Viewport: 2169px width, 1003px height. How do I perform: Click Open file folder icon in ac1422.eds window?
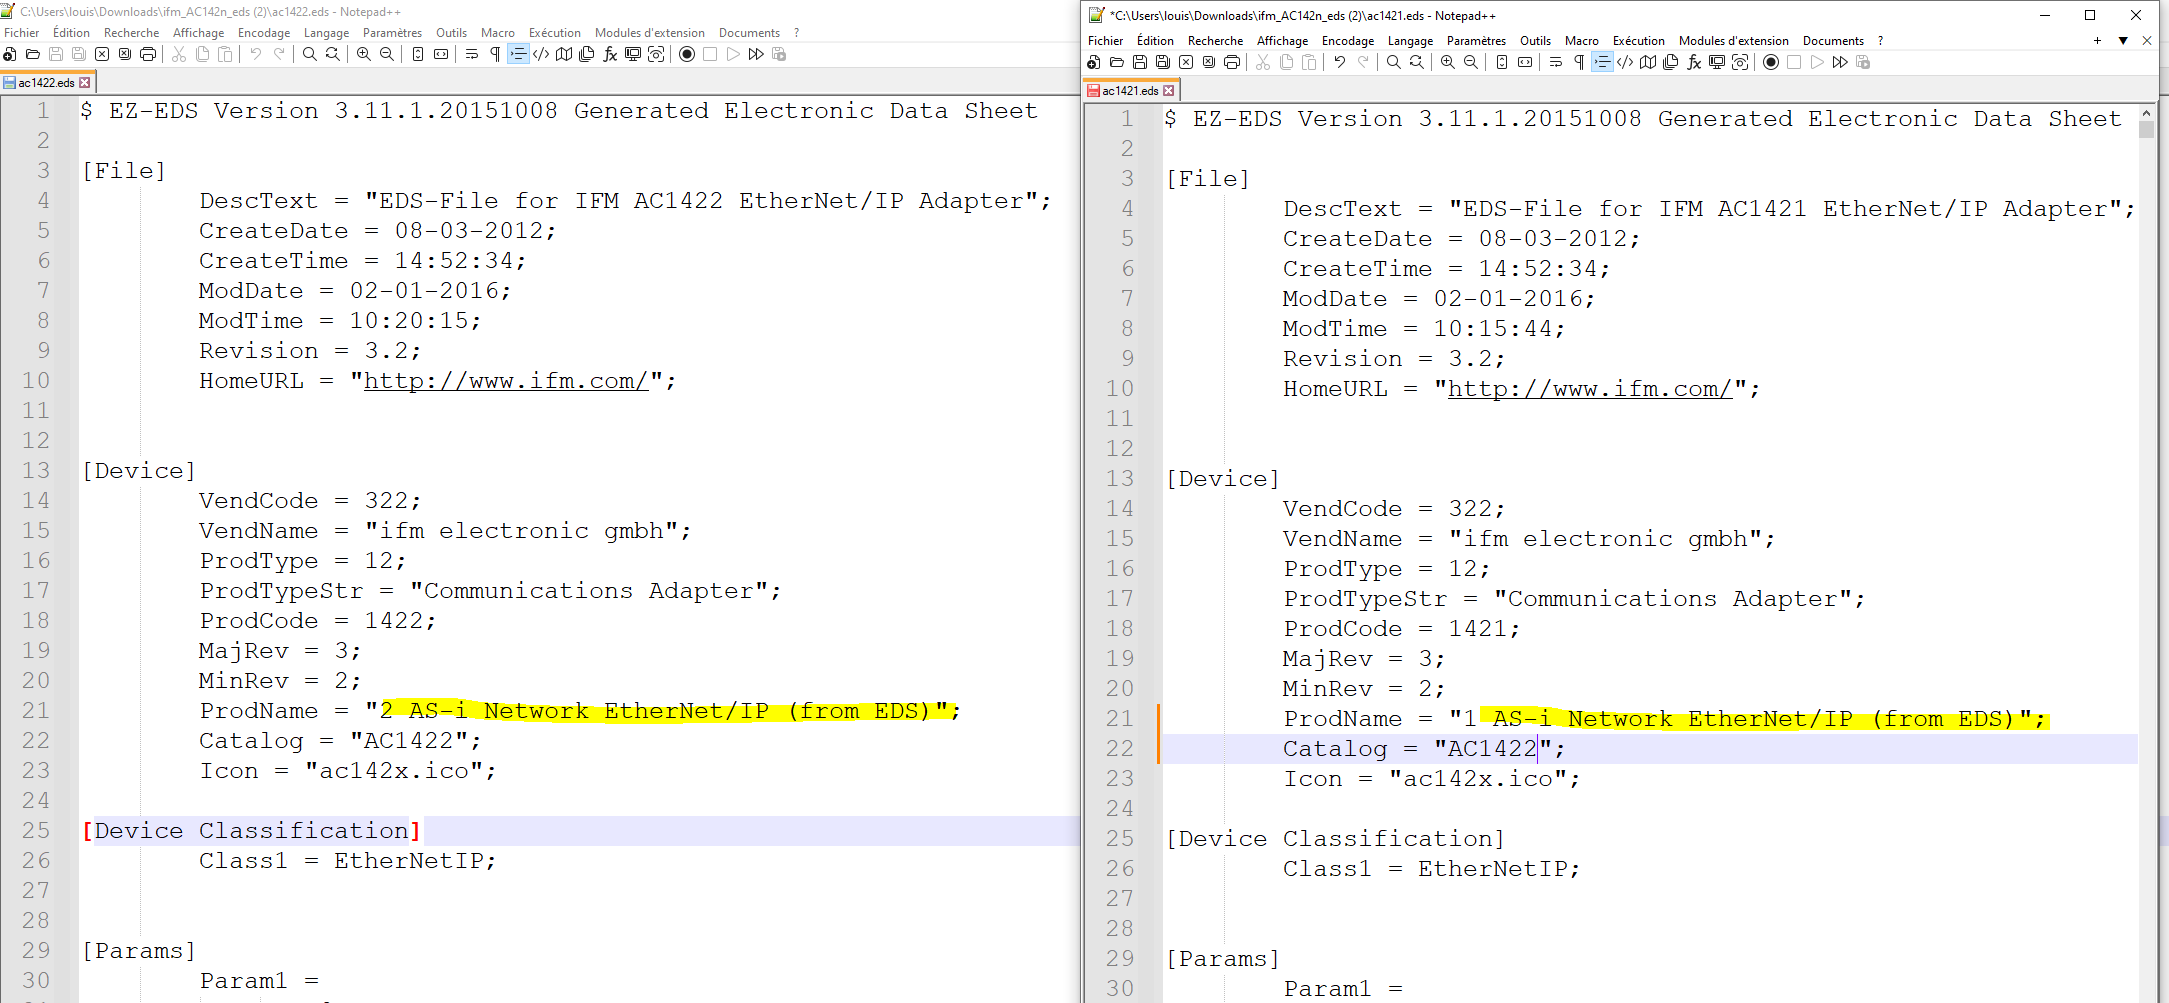click(x=33, y=54)
